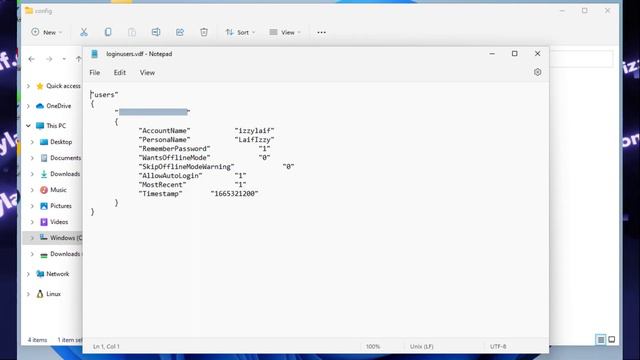This screenshot has height=360, width=640.
Task: Click the 100% zoom status in Notepad
Action: pyautogui.click(x=373, y=347)
